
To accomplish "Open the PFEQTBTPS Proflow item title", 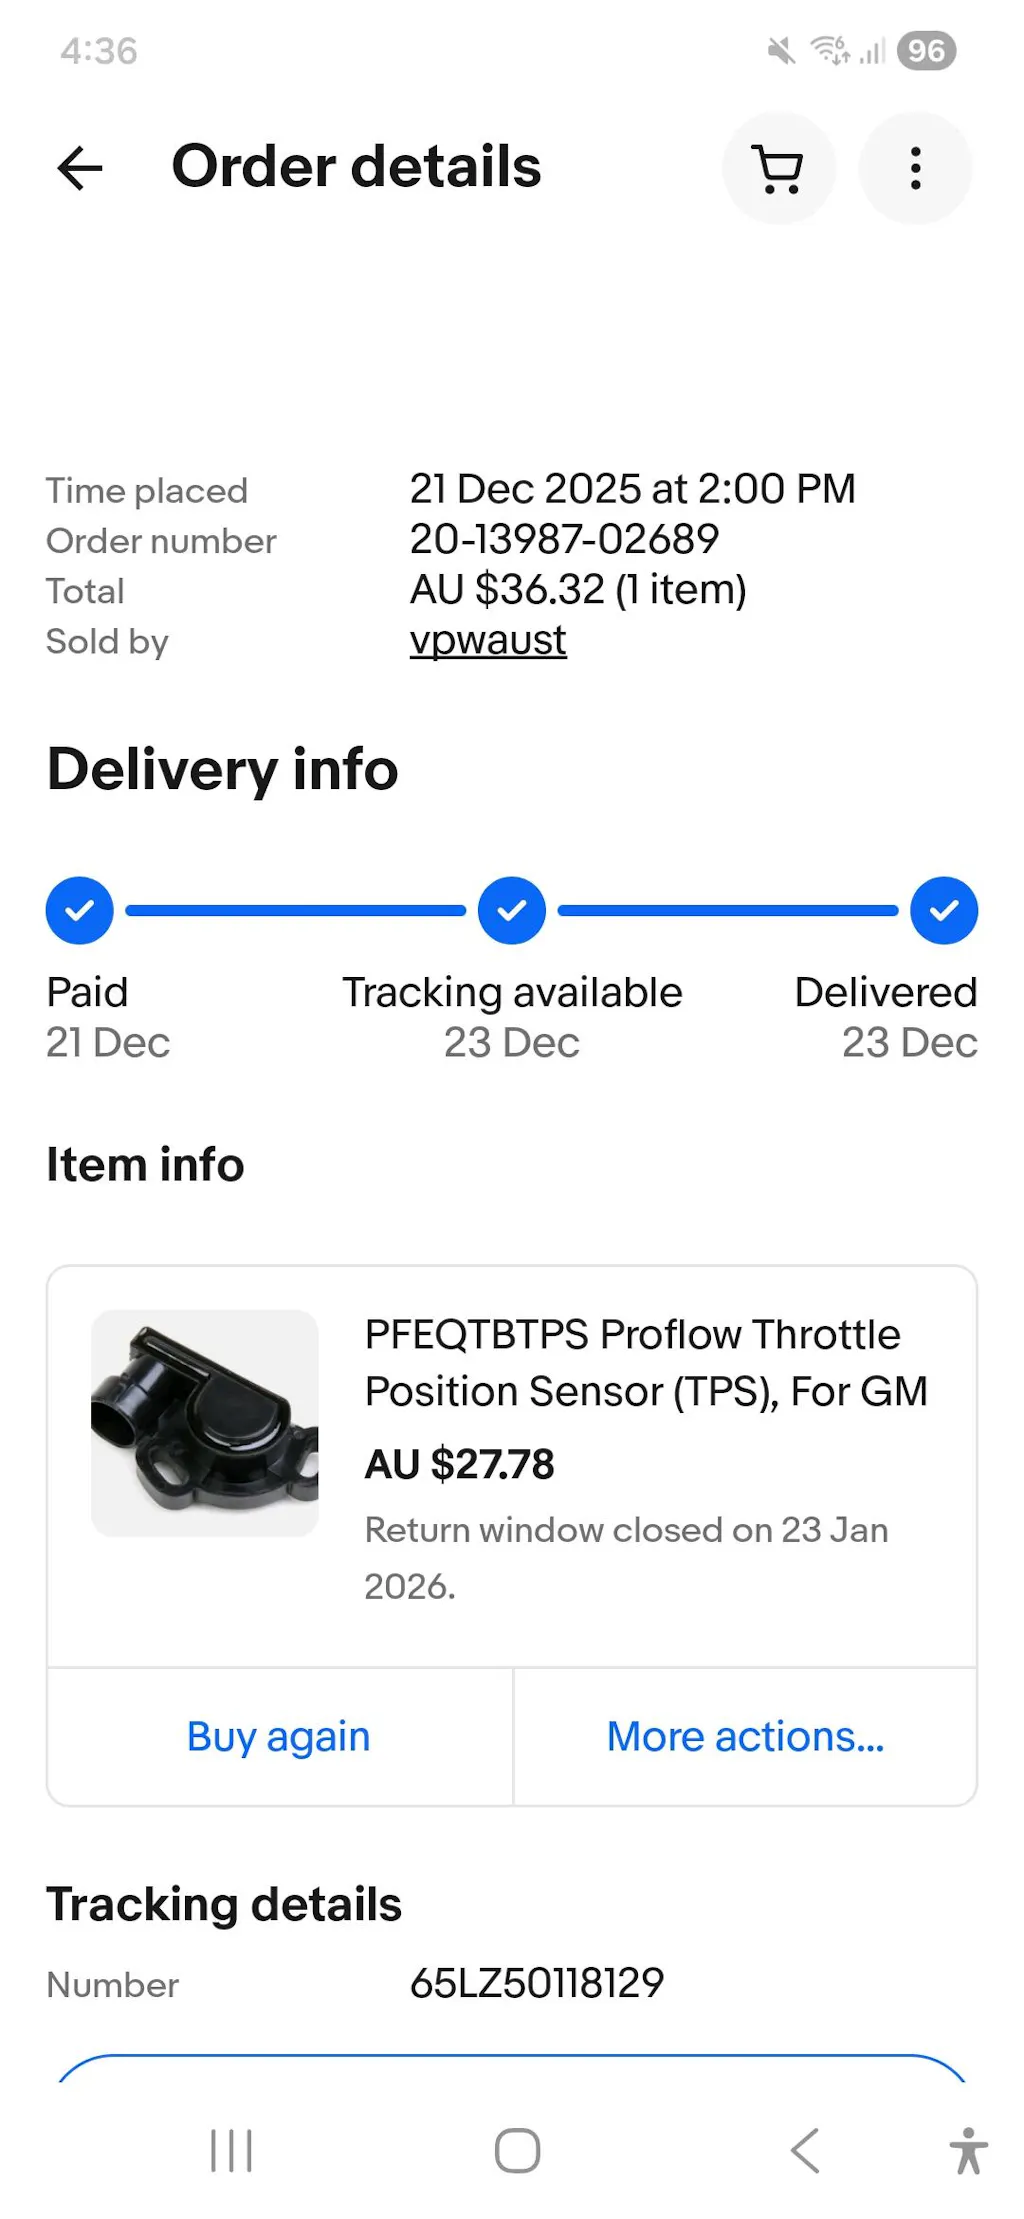I will tap(646, 1362).
